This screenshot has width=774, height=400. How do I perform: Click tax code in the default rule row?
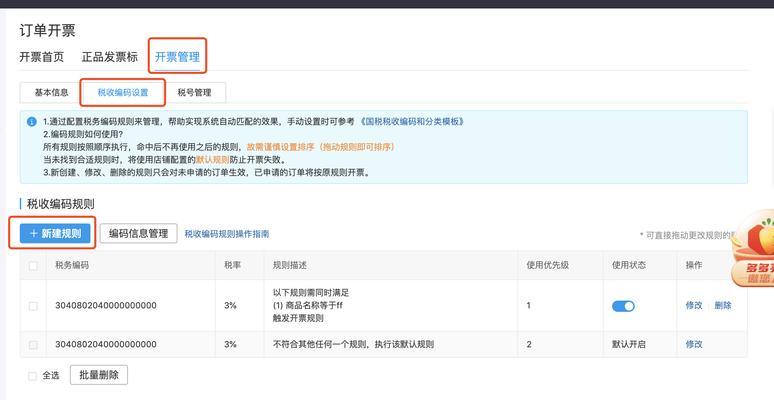106,344
